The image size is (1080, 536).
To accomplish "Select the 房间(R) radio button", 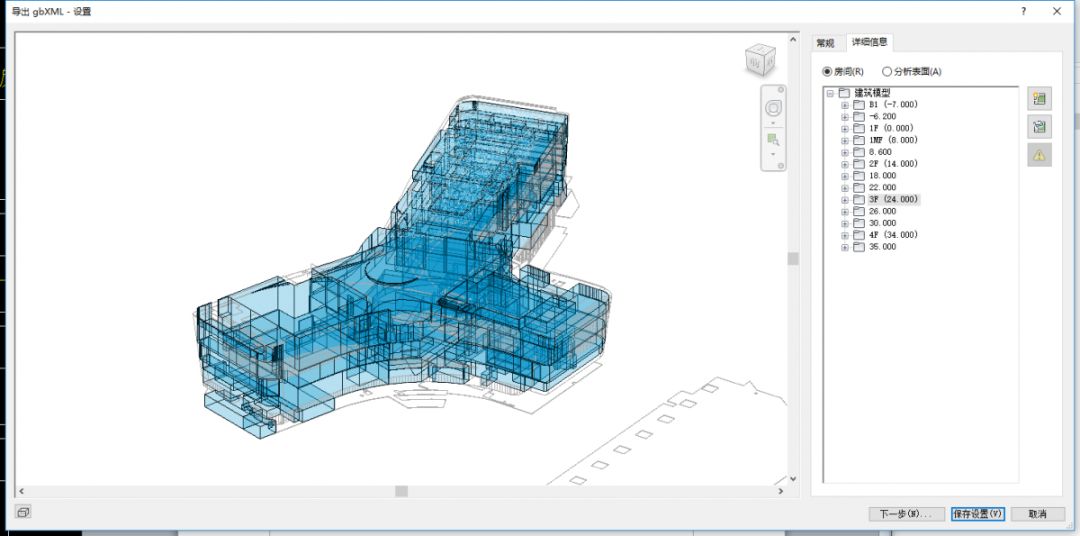I will click(x=826, y=72).
